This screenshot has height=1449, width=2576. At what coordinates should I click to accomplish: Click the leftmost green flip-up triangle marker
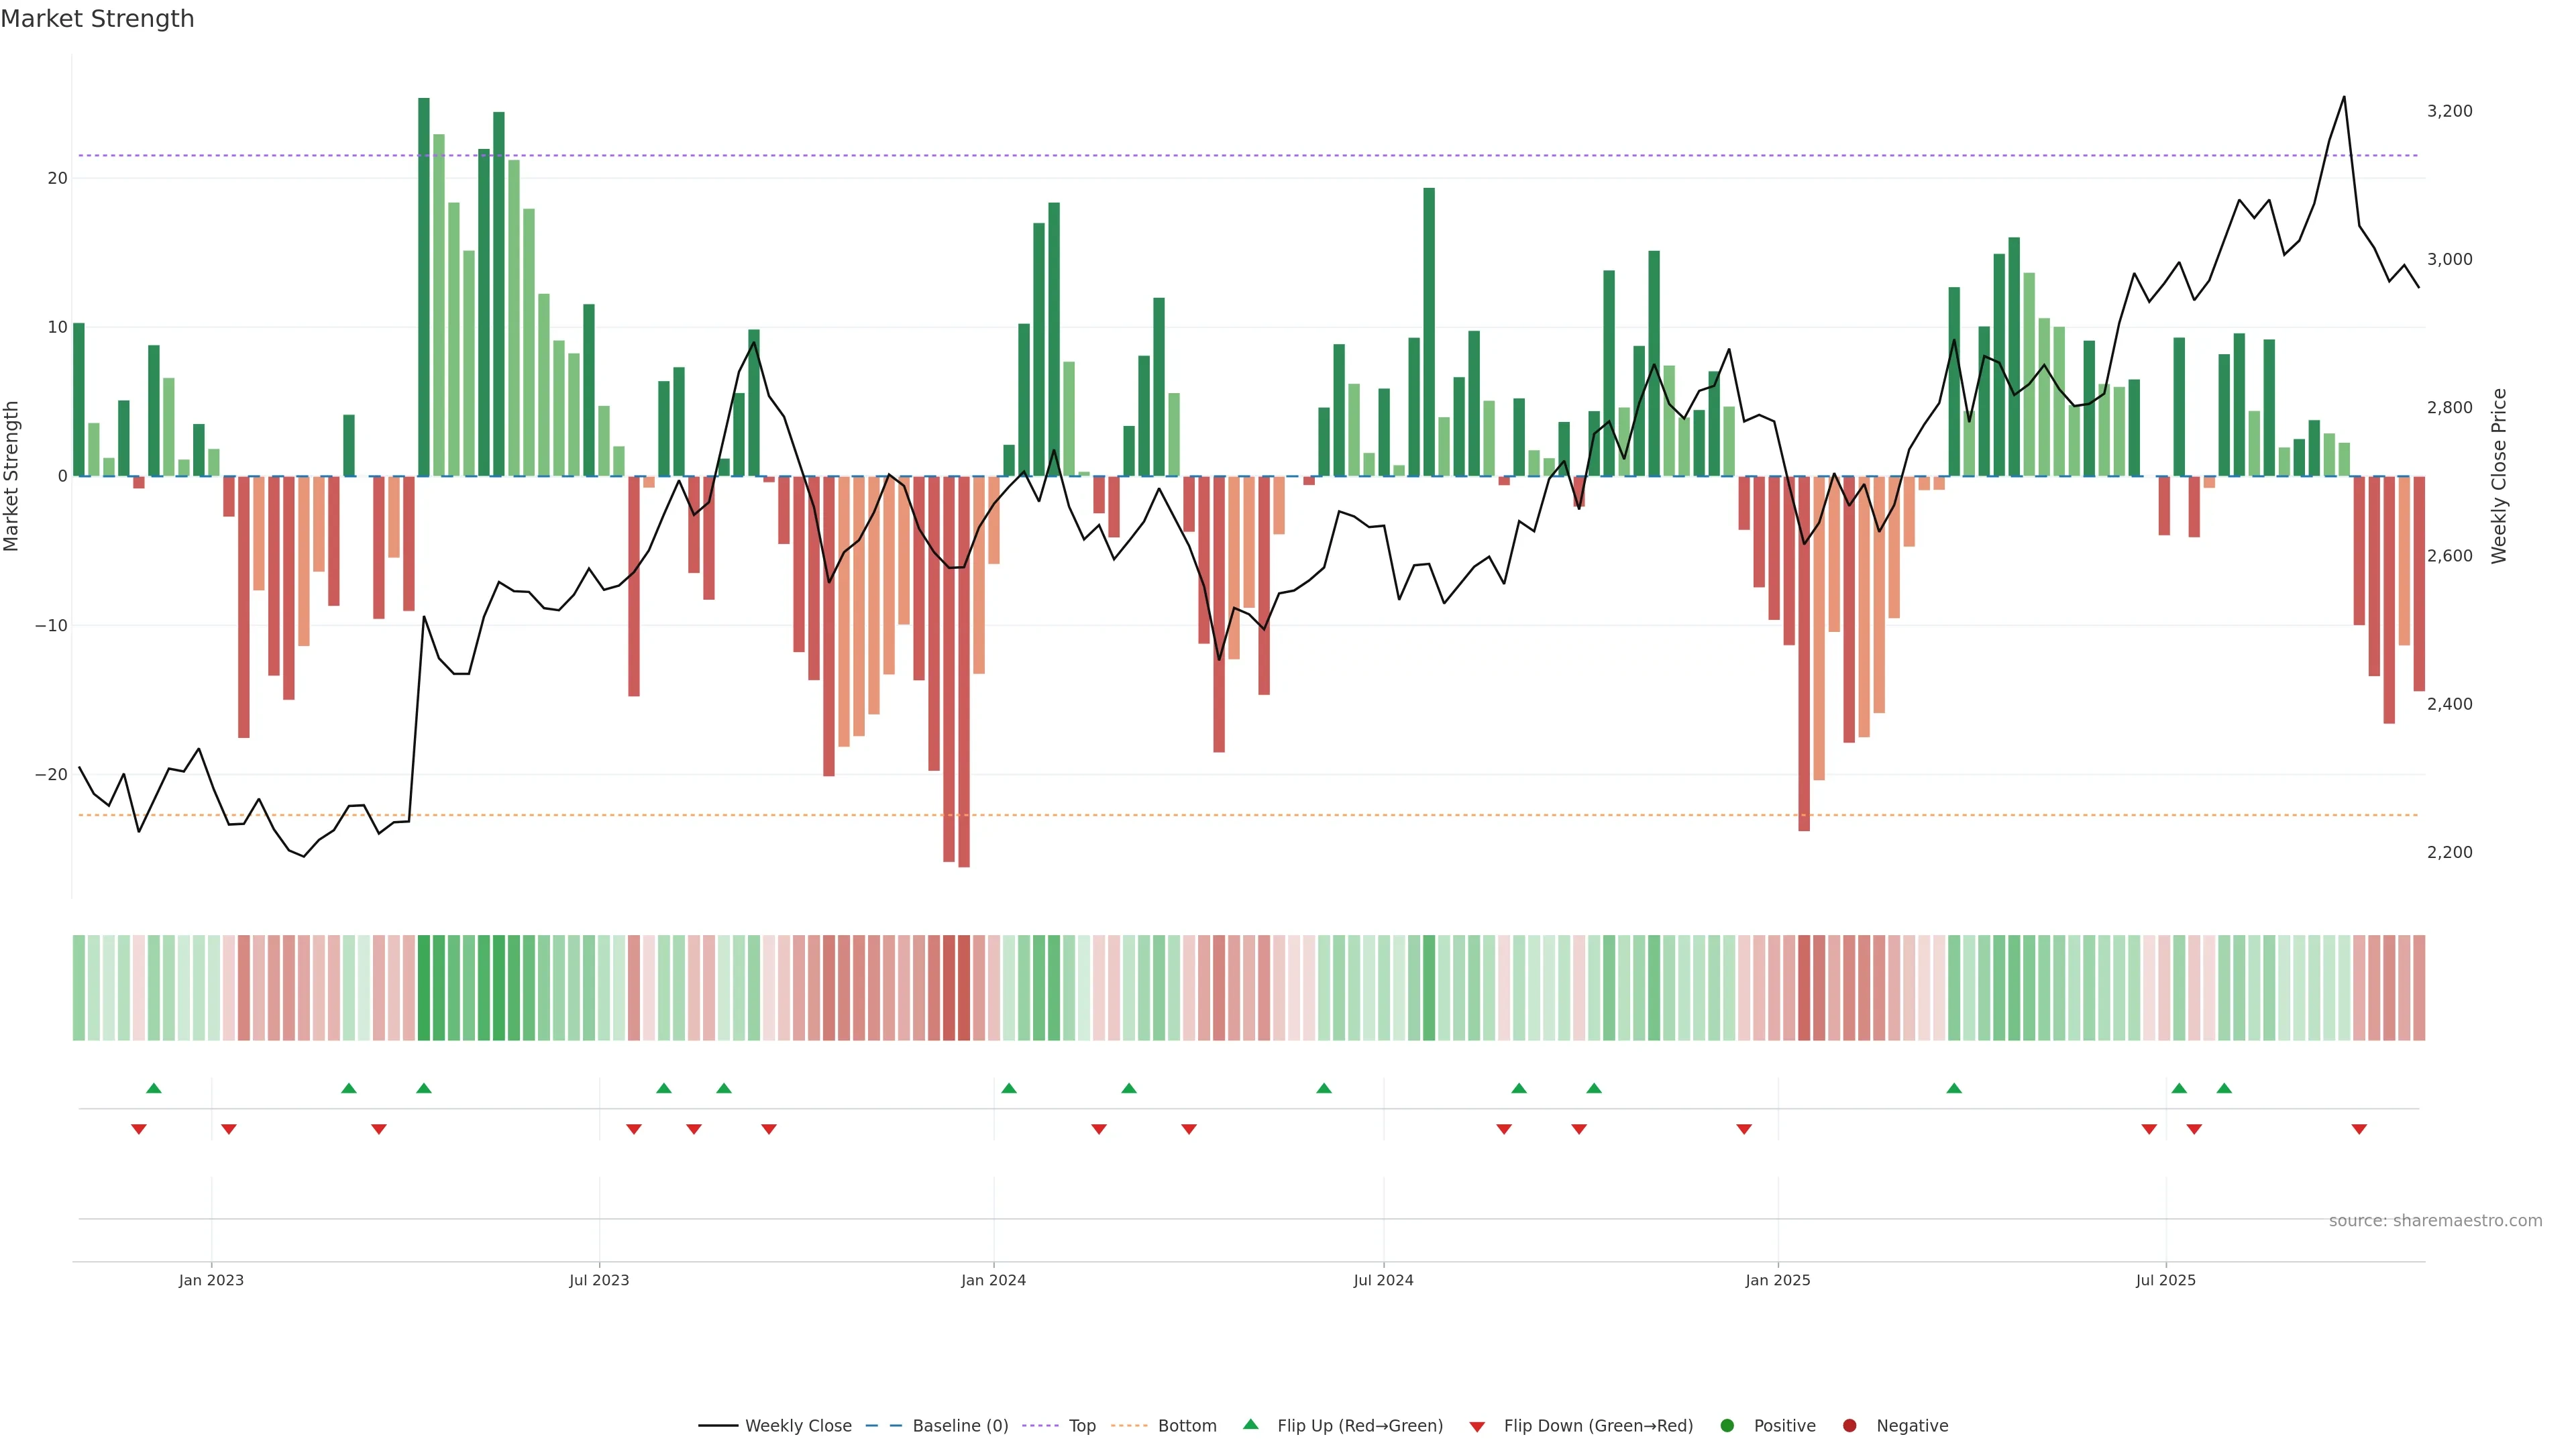pyautogui.click(x=153, y=1088)
